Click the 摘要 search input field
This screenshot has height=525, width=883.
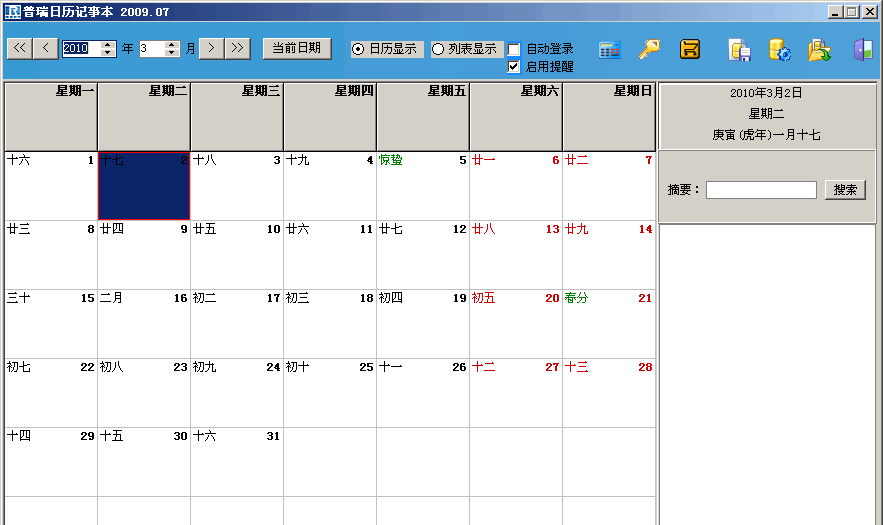(x=761, y=190)
